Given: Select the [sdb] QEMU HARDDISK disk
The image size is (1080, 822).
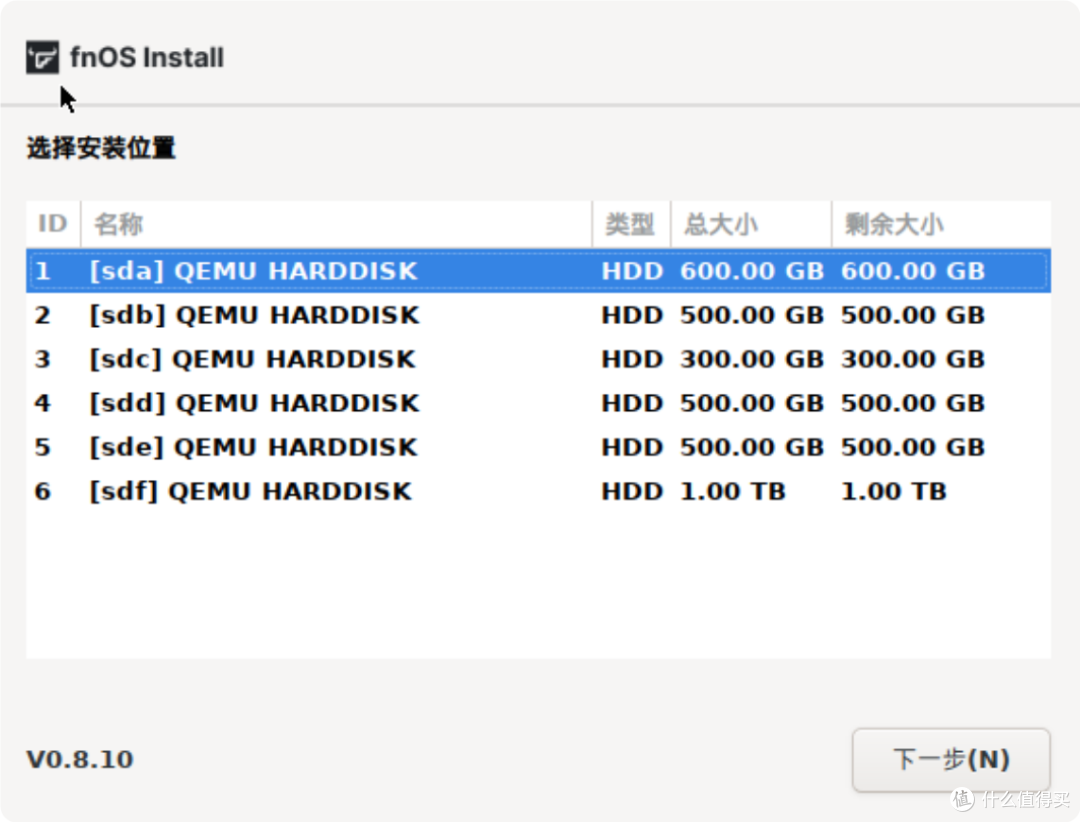Looking at the screenshot, I should [254, 315].
